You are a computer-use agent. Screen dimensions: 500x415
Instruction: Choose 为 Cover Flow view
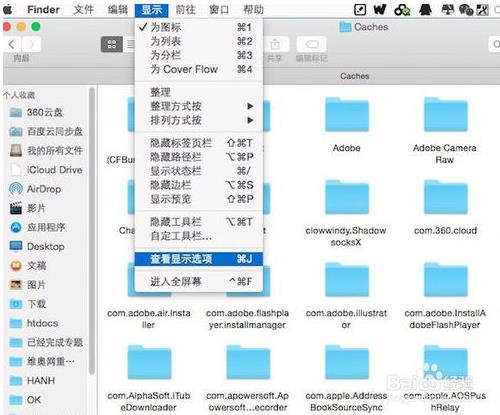click(199, 69)
